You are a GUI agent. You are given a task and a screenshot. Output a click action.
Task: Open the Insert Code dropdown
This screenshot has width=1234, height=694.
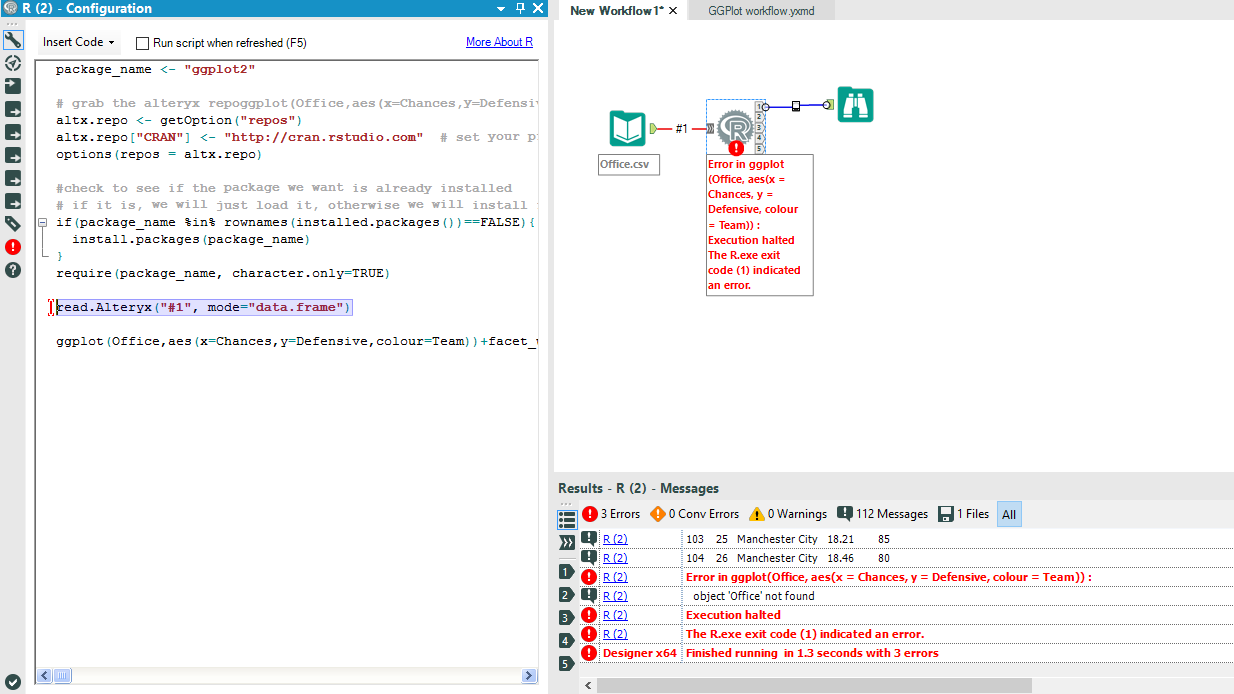point(79,43)
